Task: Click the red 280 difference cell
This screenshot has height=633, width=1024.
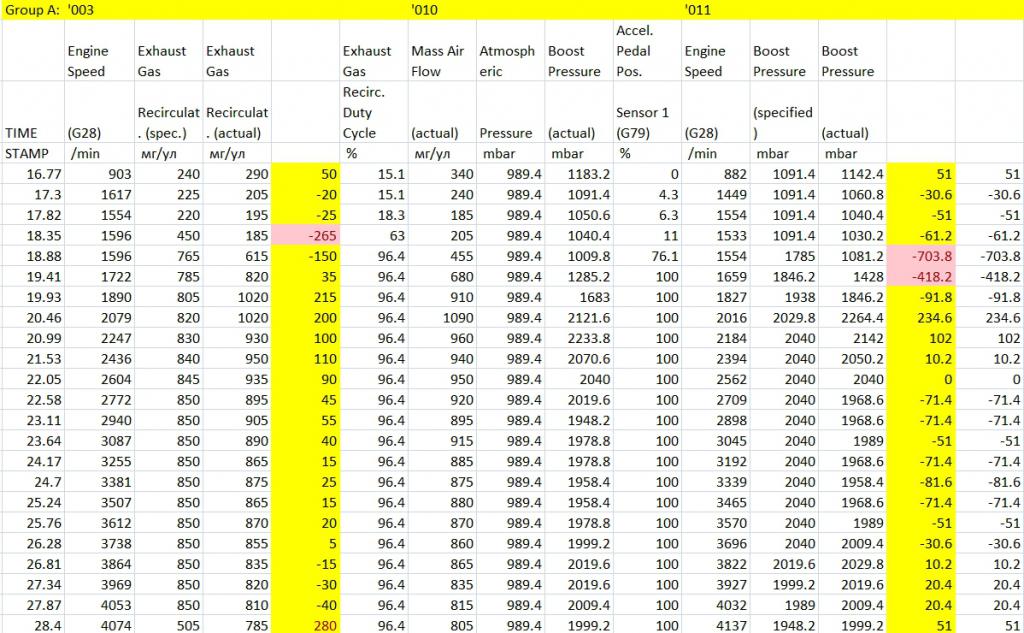Action: (x=305, y=625)
